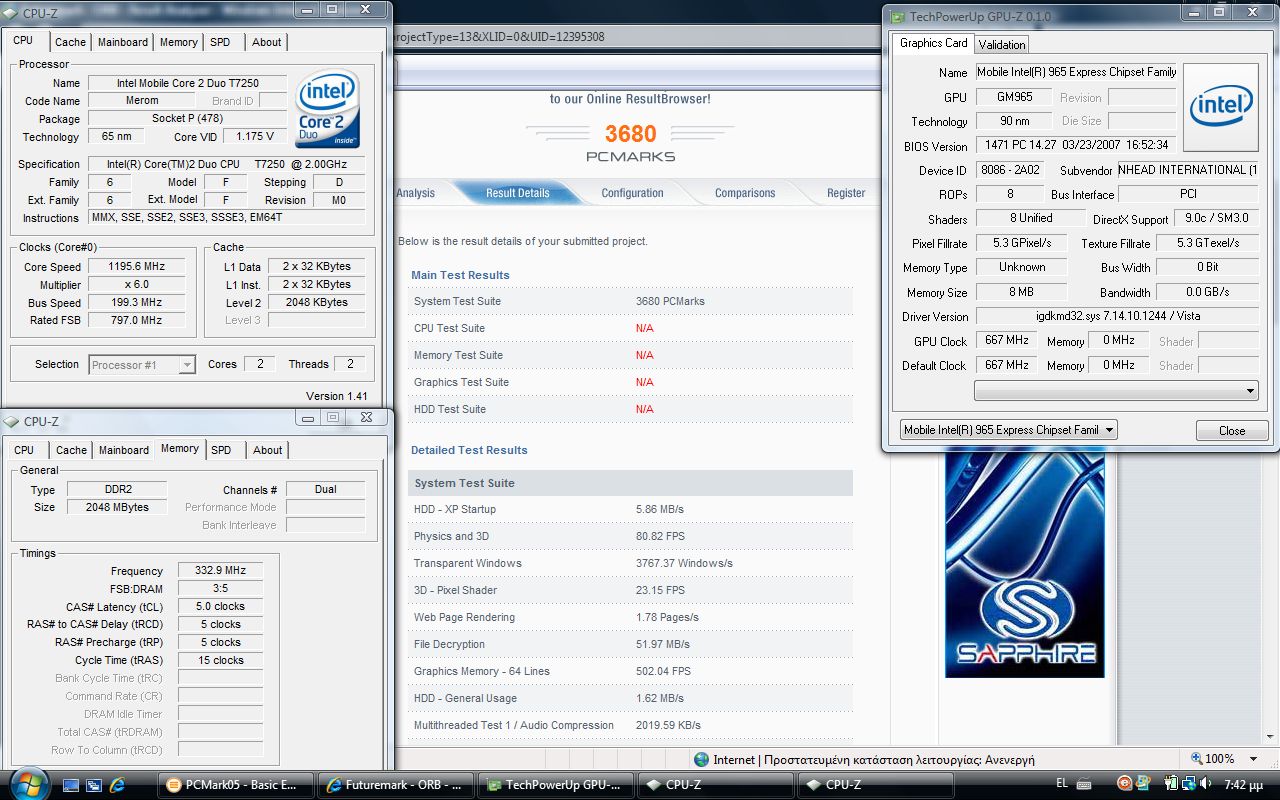Open the graphics card selector dropdown in GPU-Z
The width and height of the screenshot is (1280, 800).
(x=1009, y=430)
